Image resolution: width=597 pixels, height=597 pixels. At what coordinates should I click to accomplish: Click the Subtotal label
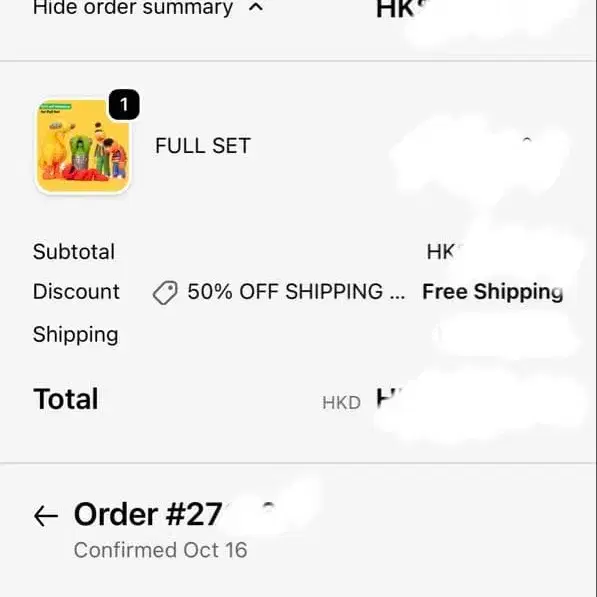74,252
